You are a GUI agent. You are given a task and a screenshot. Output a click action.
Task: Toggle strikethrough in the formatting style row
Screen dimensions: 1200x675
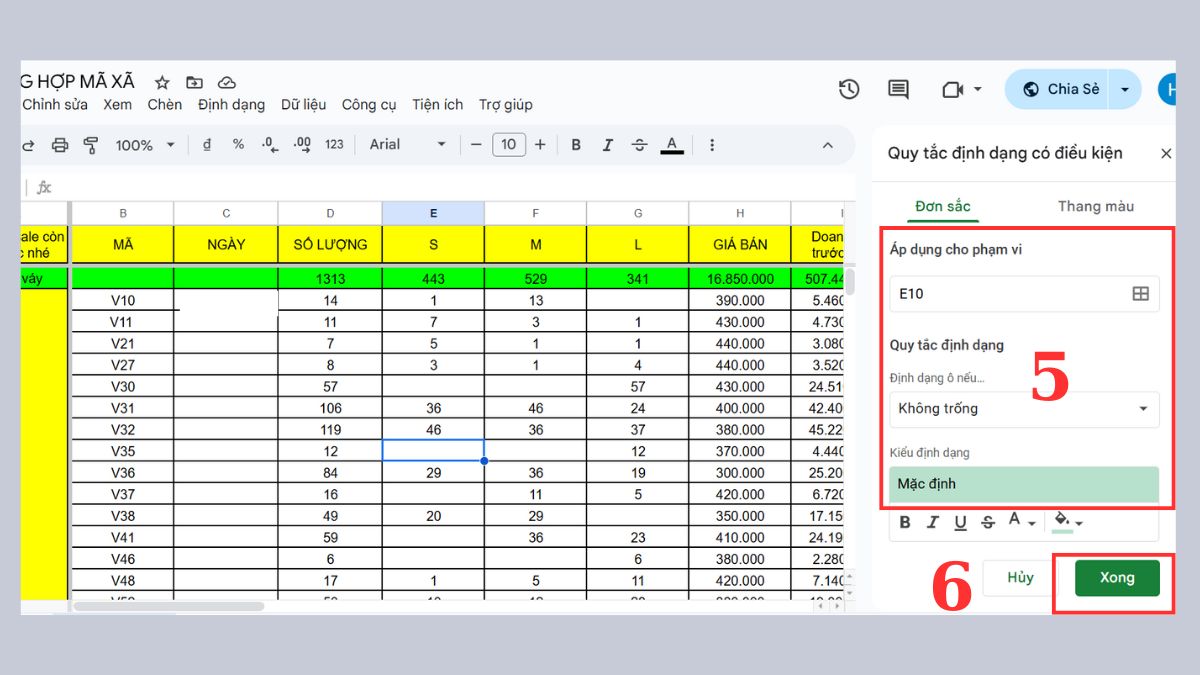click(x=988, y=522)
